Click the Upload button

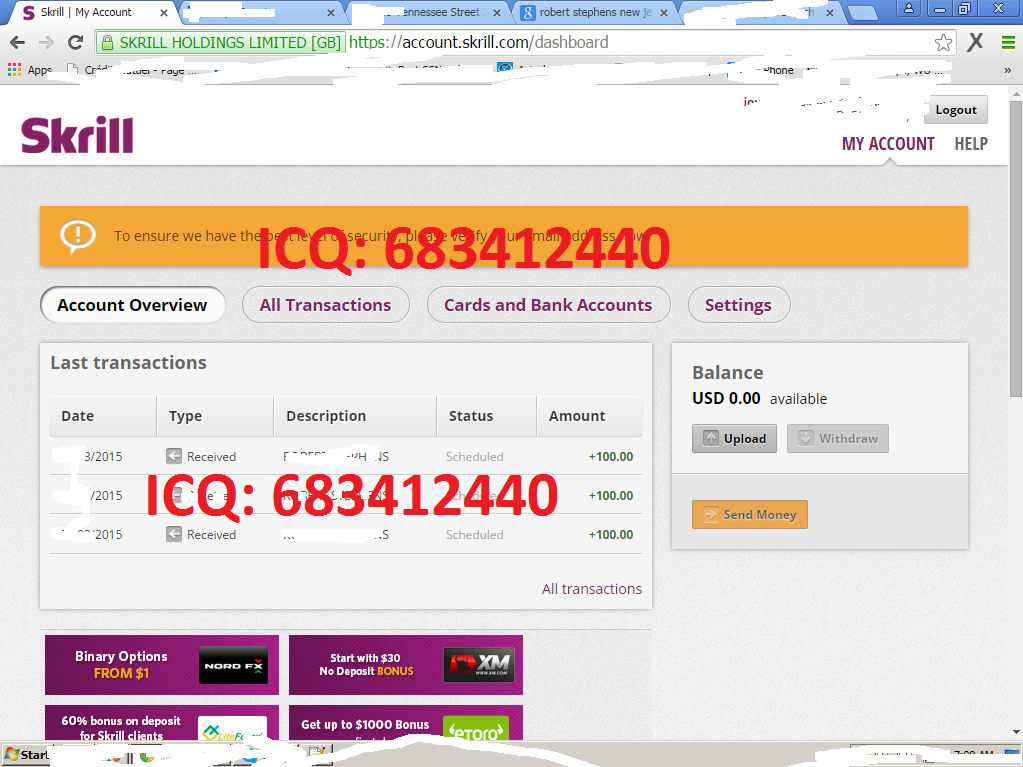[734, 438]
